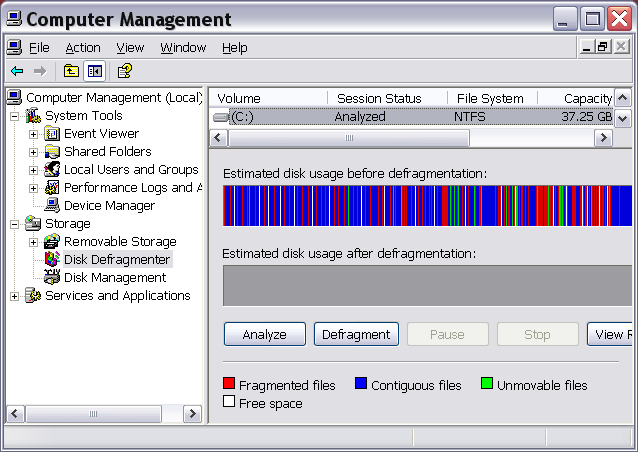Click the Back arrow toolbar icon
This screenshot has width=638, height=452.
point(17,71)
